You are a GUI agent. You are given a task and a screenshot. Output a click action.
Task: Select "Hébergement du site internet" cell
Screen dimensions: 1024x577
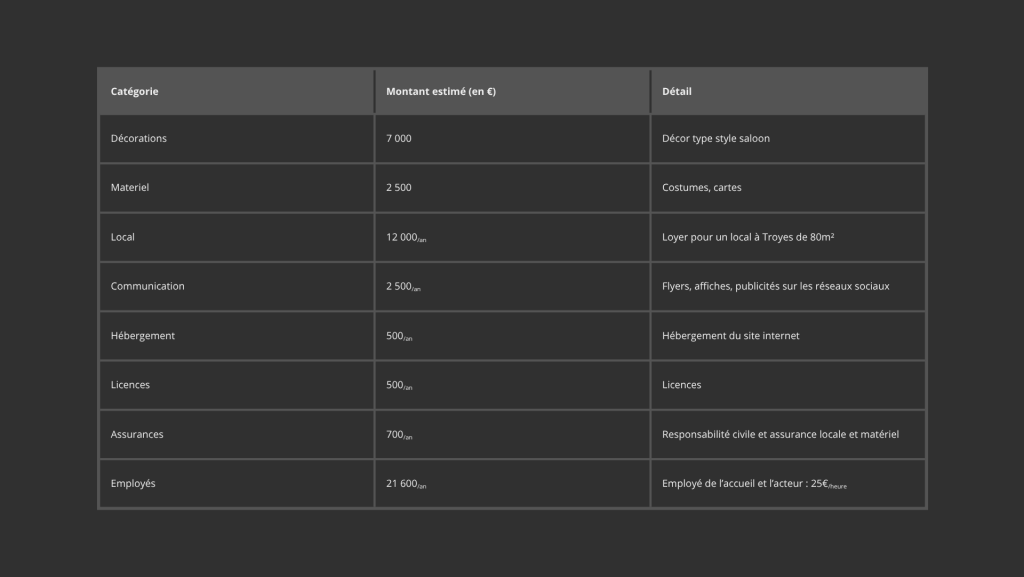[730, 335]
